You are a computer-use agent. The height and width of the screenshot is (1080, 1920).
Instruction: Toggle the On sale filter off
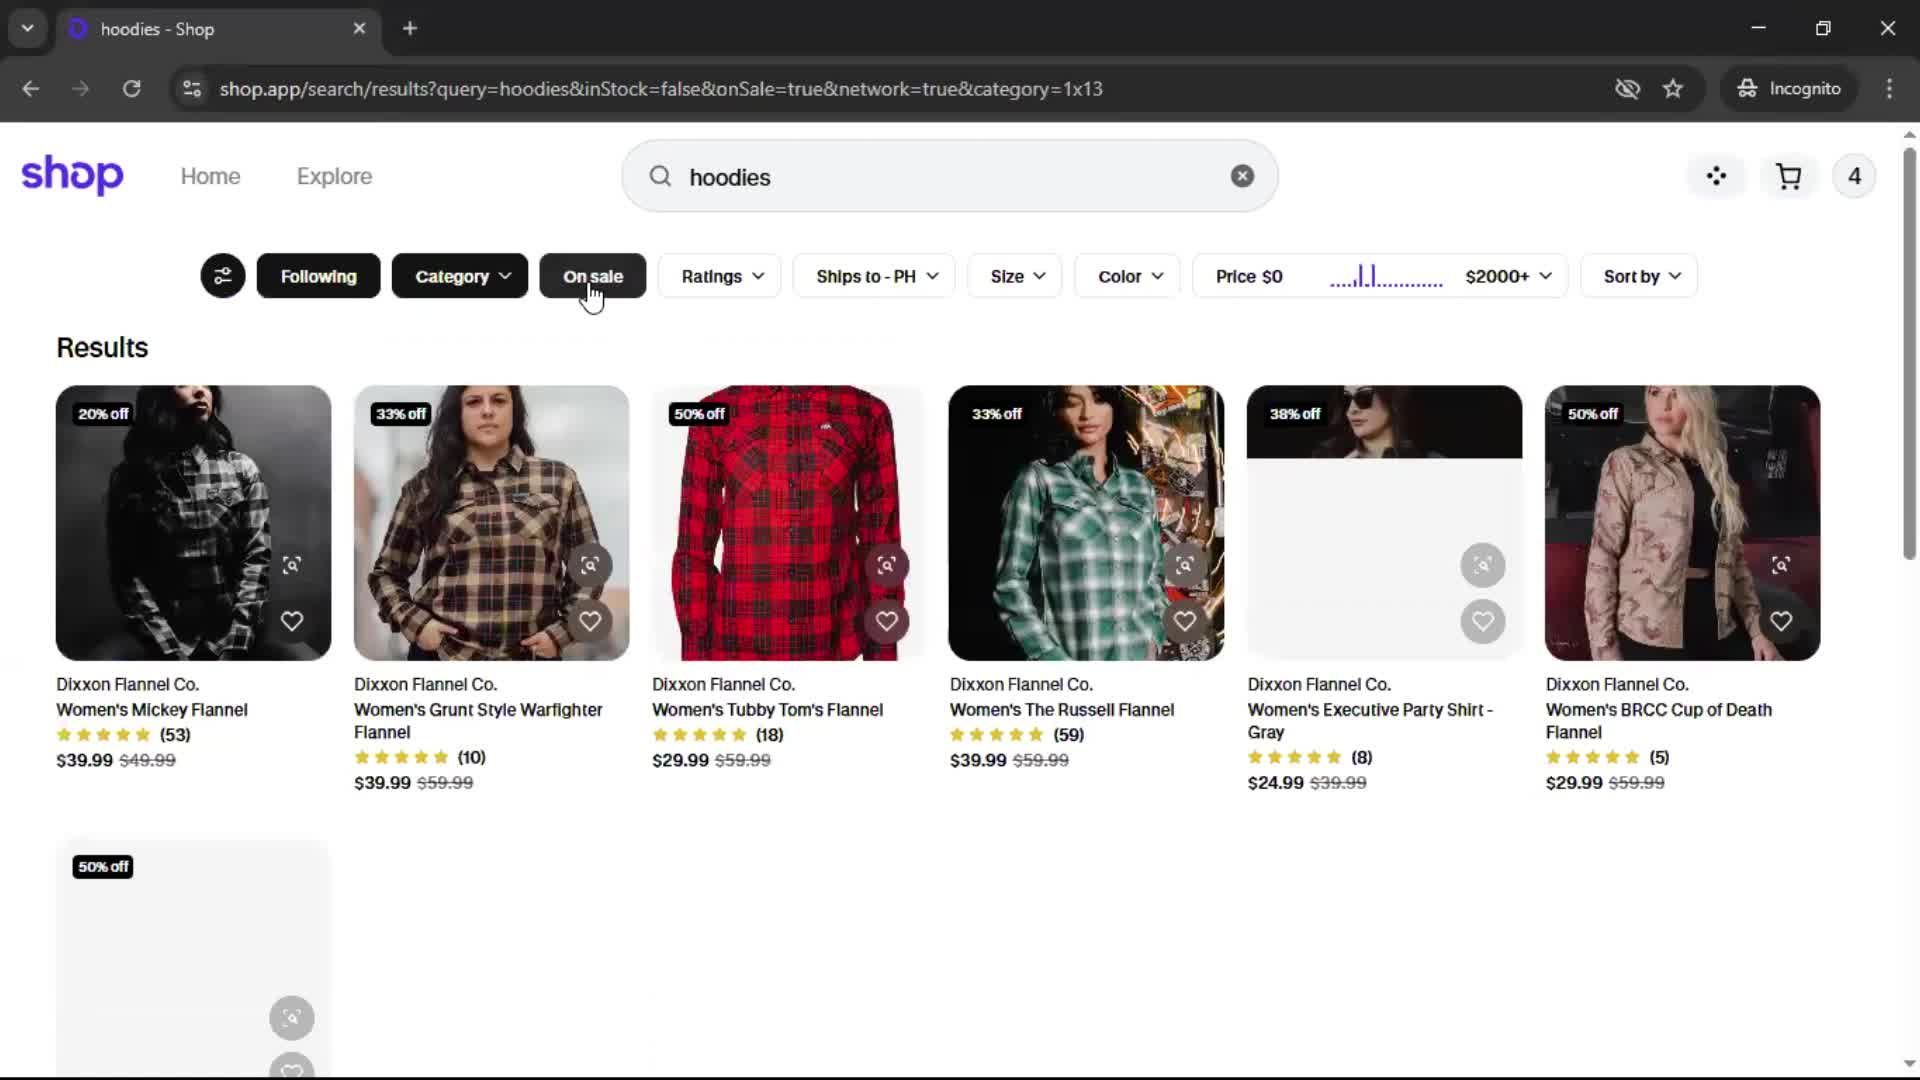click(x=592, y=276)
